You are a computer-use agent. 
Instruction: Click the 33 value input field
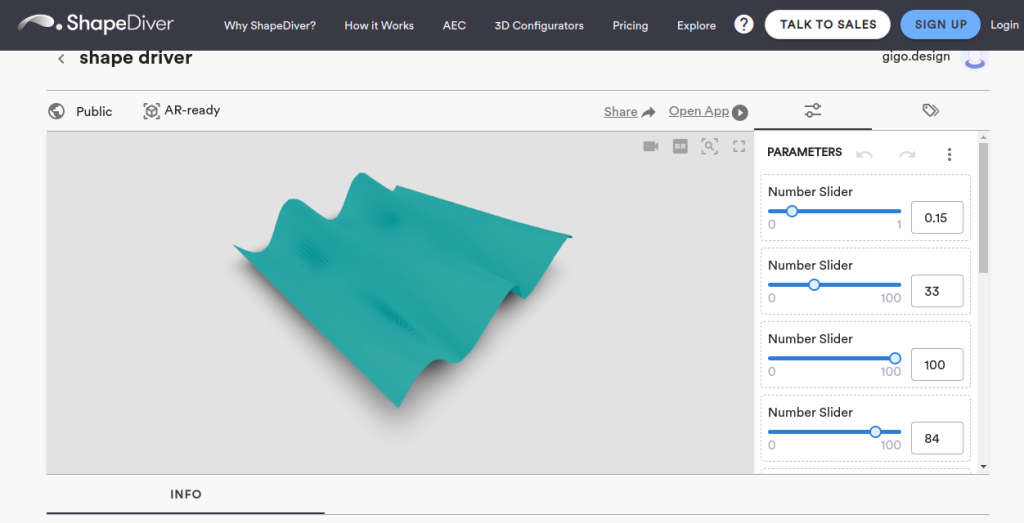coord(937,291)
